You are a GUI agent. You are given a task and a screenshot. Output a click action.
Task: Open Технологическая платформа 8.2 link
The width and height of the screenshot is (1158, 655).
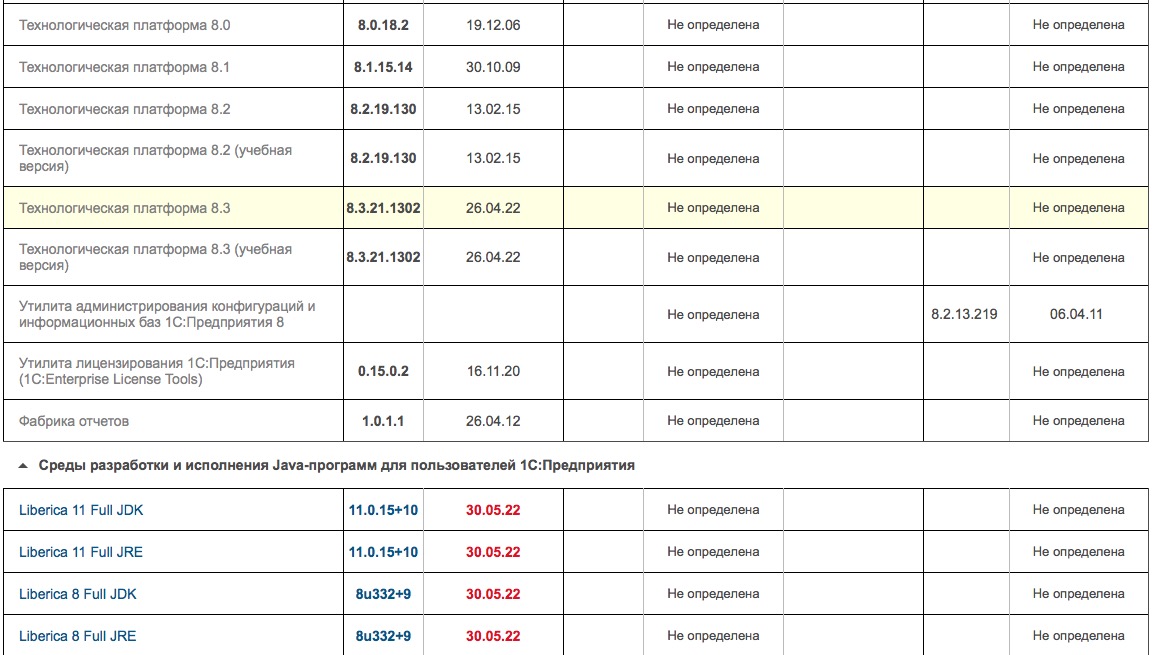point(125,109)
